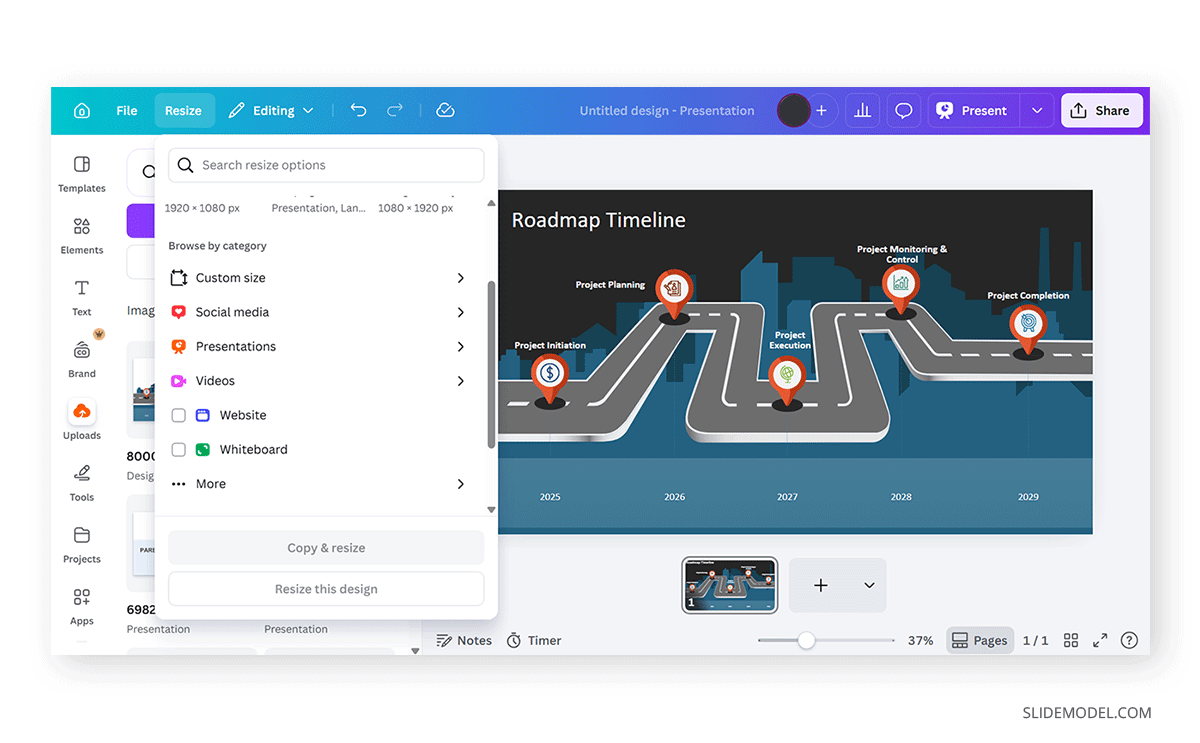Open the comments speech bubble icon

point(903,111)
